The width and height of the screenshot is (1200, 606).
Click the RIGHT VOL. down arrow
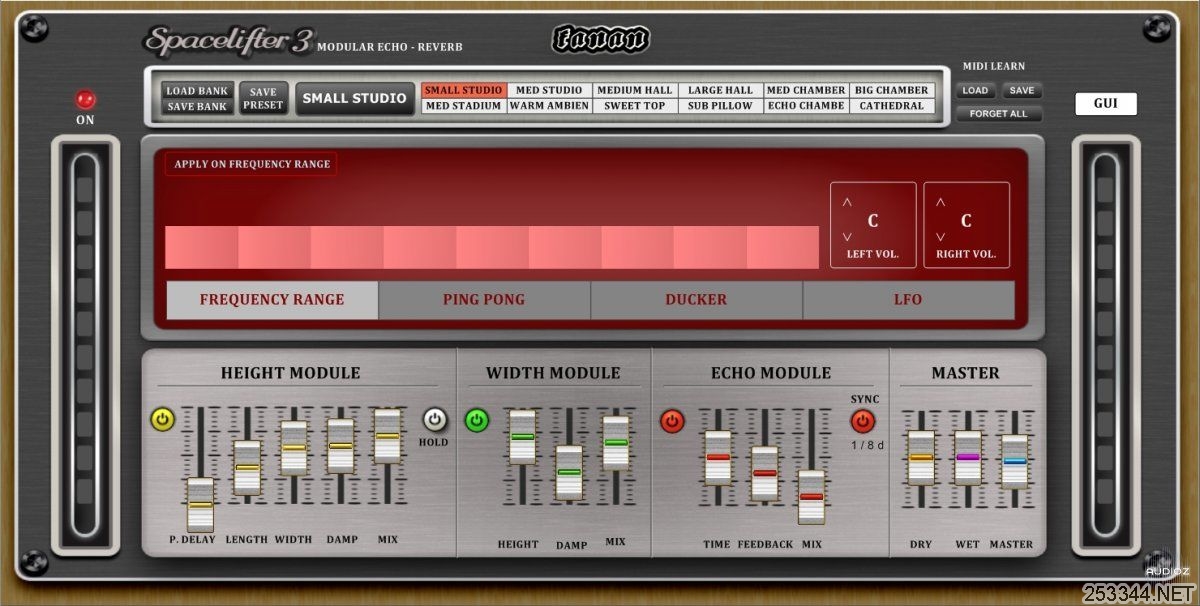[940, 237]
